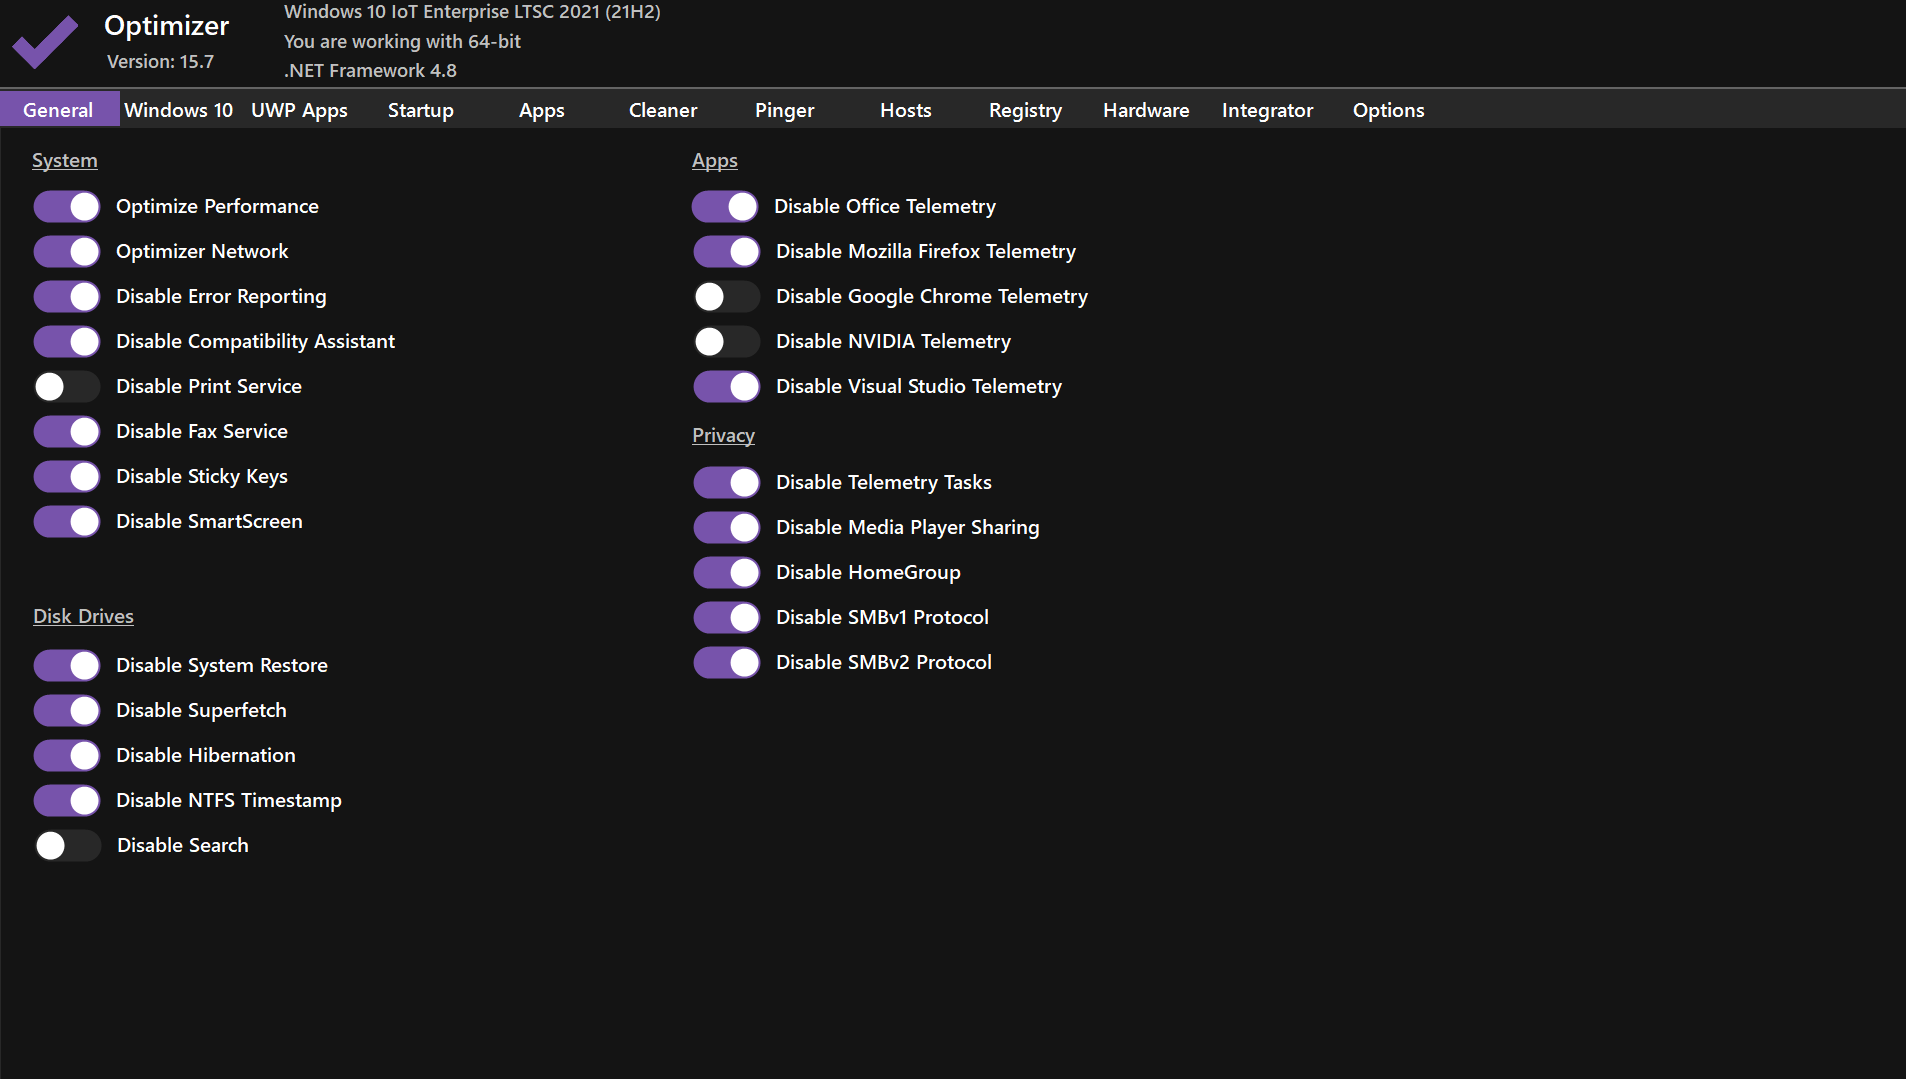
Task: Turn off Disable Fax Service
Action: 66,431
